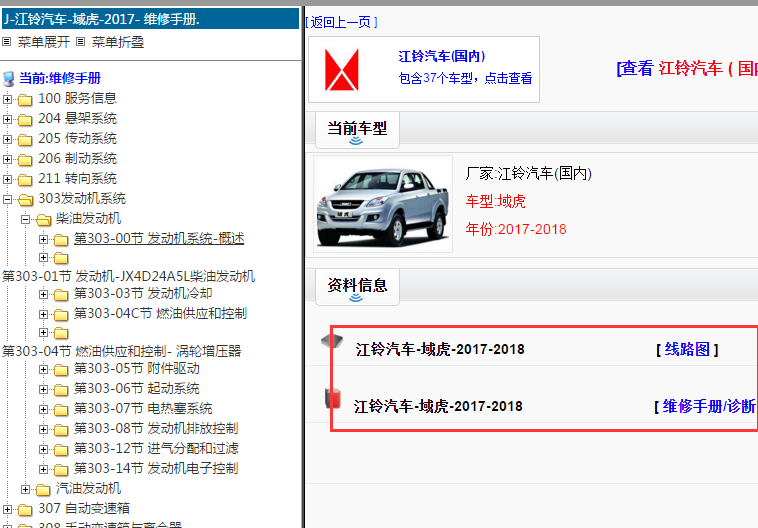
Task: Expand the 汽油发动机 subfolder
Action: pyautogui.click(x=25, y=489)
